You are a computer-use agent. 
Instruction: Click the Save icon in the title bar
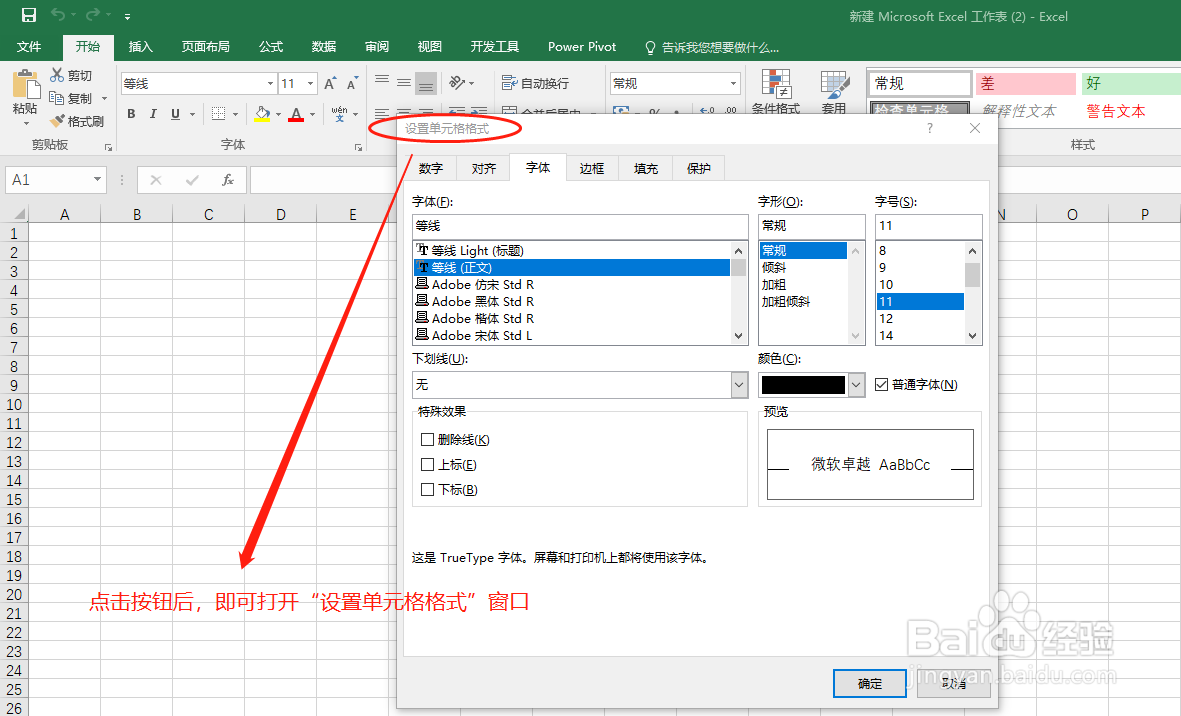(29, 15)
